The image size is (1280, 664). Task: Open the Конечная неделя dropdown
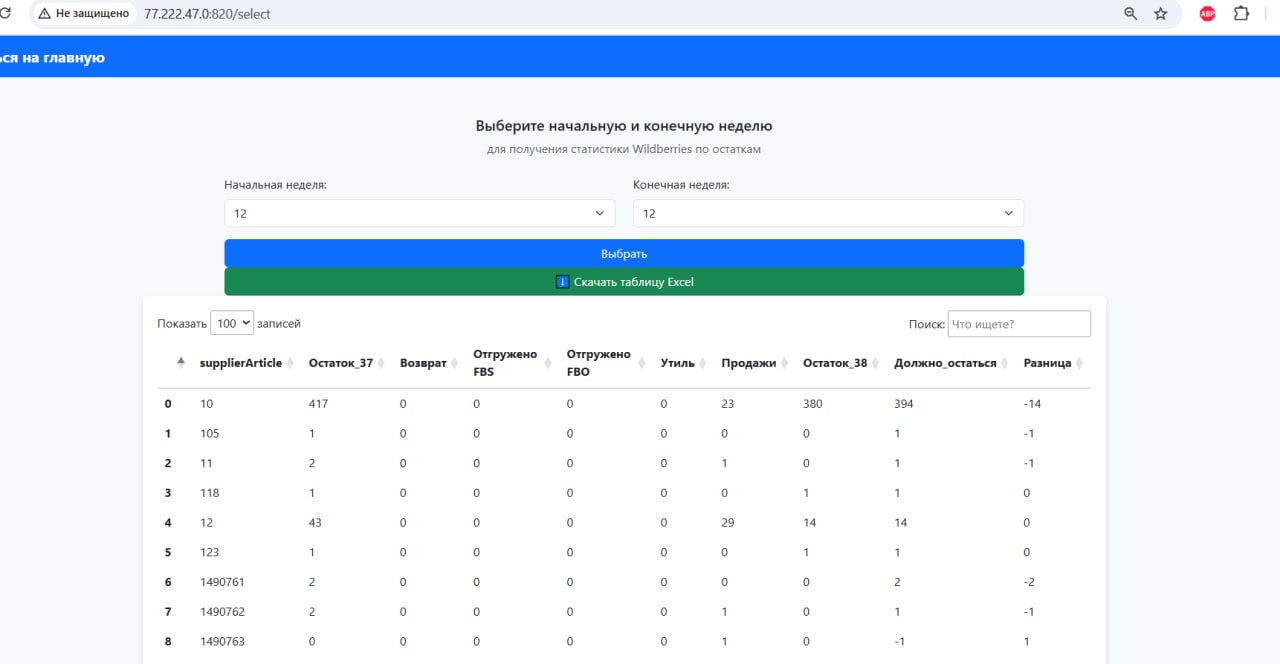[827, 212]
